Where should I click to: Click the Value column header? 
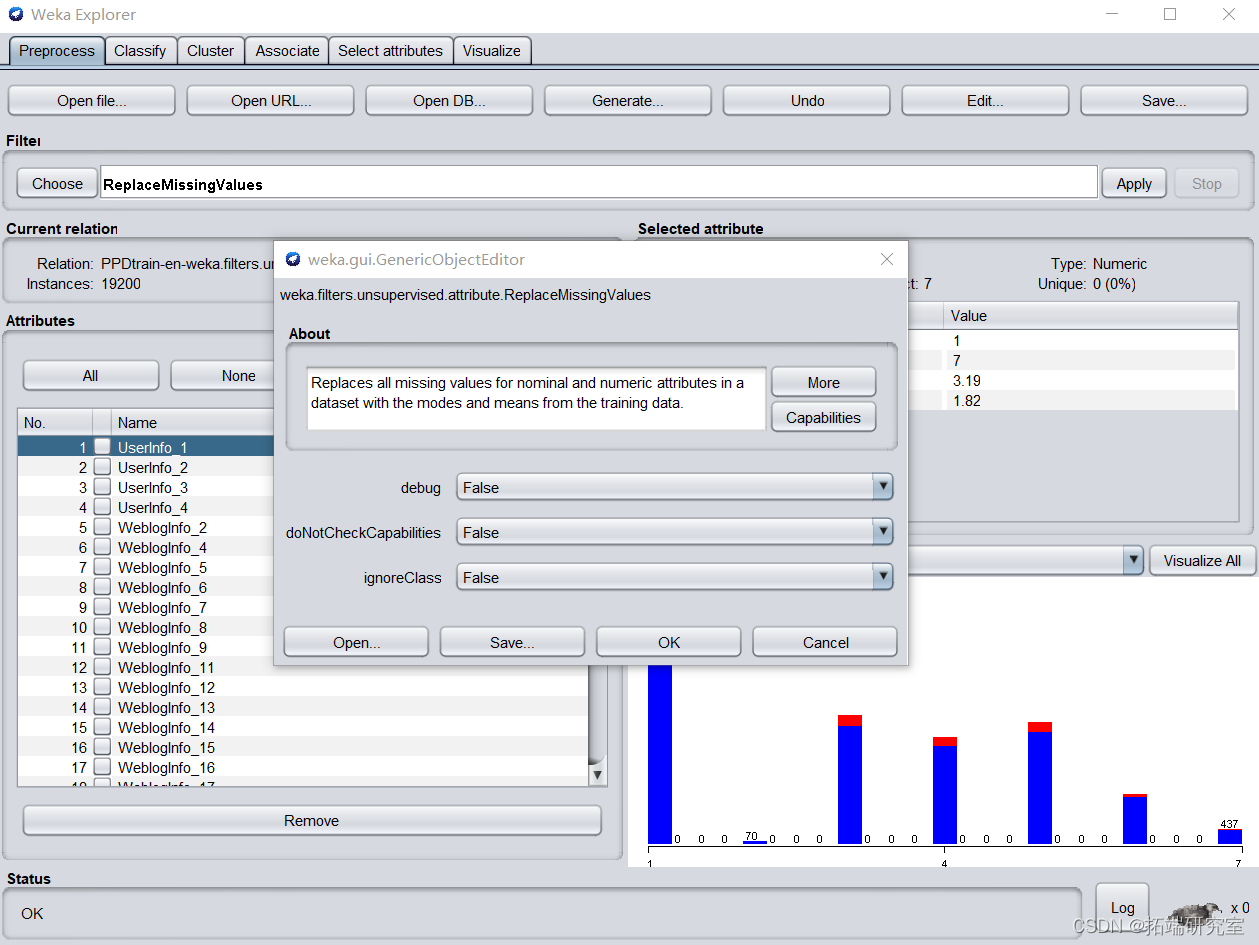tap(1090, 316)
